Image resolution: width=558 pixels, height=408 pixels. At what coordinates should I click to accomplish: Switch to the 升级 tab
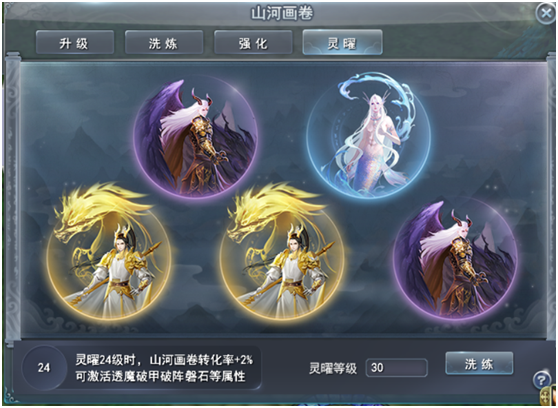[75, 43]
